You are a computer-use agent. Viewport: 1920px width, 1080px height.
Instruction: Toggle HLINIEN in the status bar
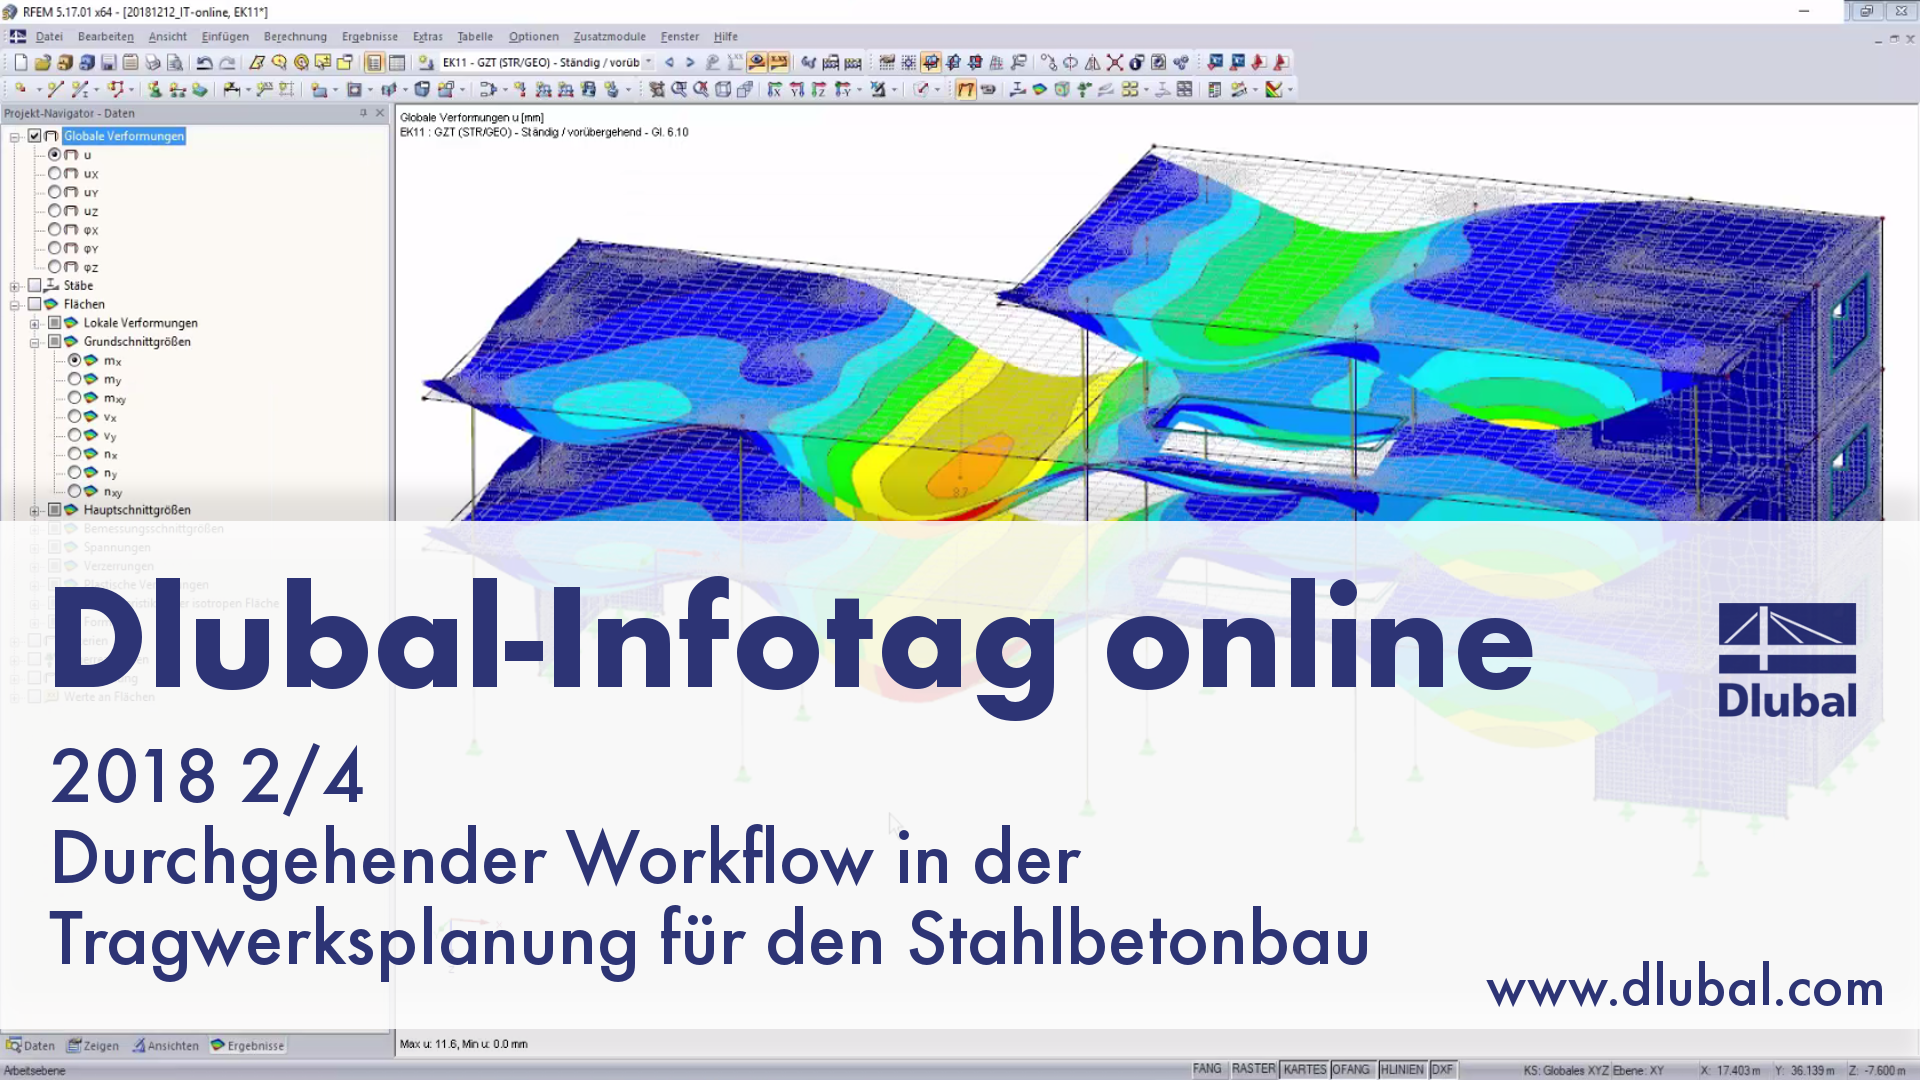1402,1069
